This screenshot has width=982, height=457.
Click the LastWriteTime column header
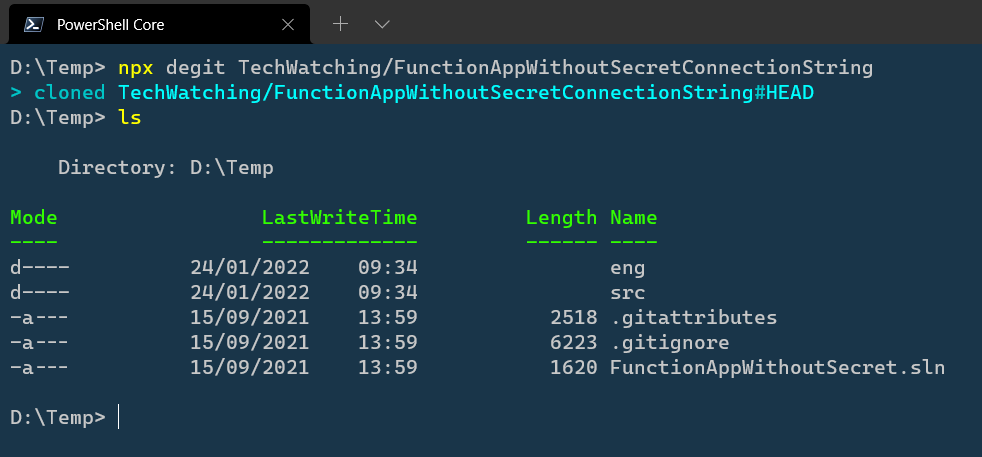coord(339,218)
